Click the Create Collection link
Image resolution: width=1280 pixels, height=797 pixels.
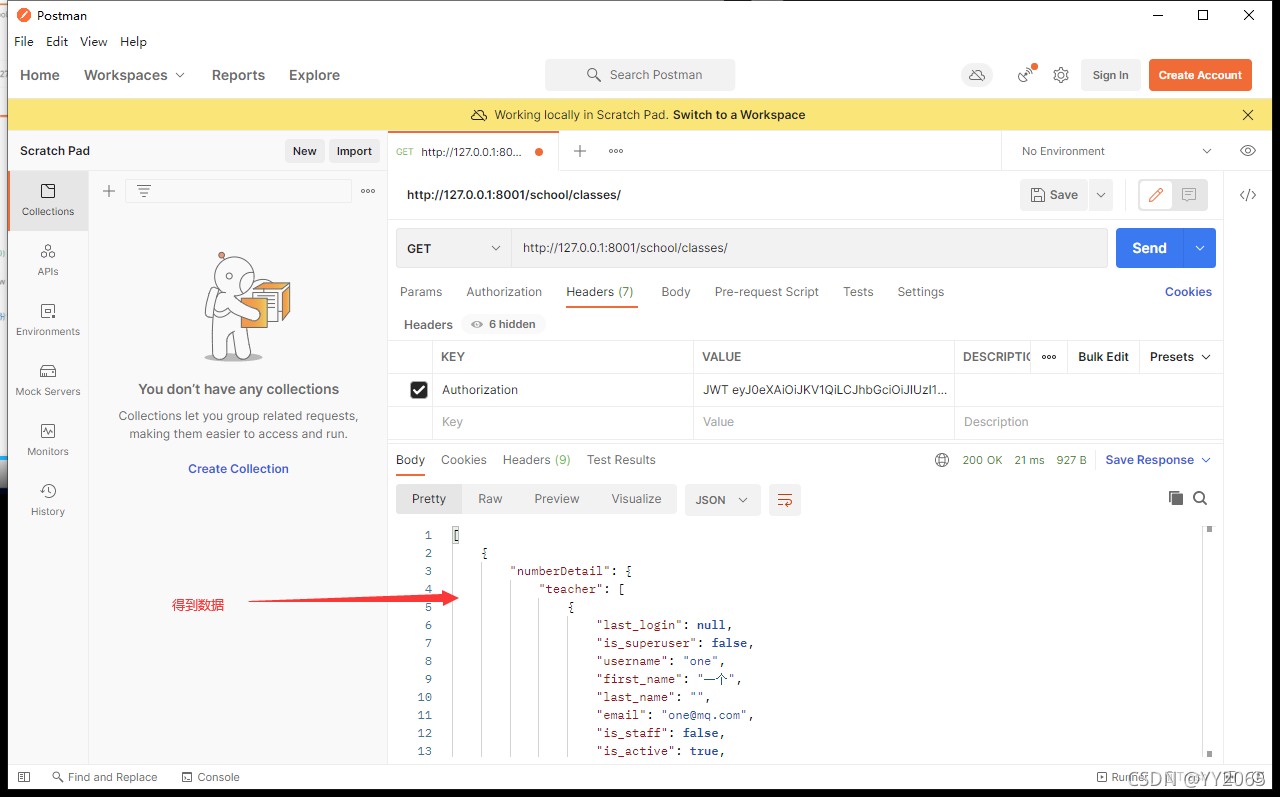238,468
